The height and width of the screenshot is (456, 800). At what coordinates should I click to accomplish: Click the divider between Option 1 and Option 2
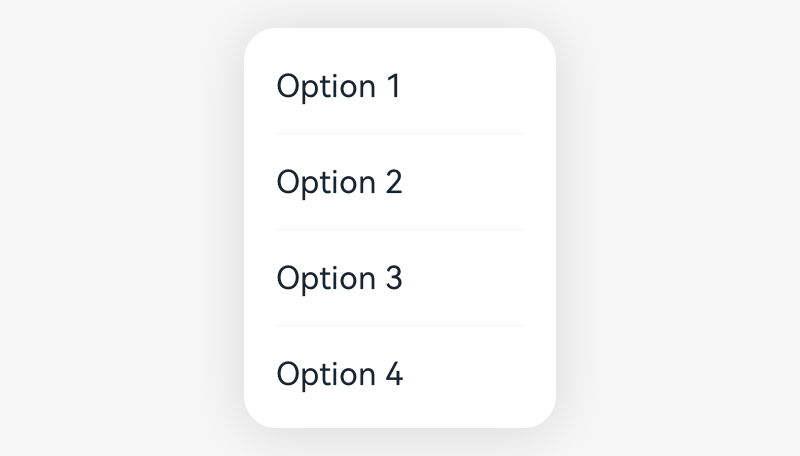click(x=399, y=133)
